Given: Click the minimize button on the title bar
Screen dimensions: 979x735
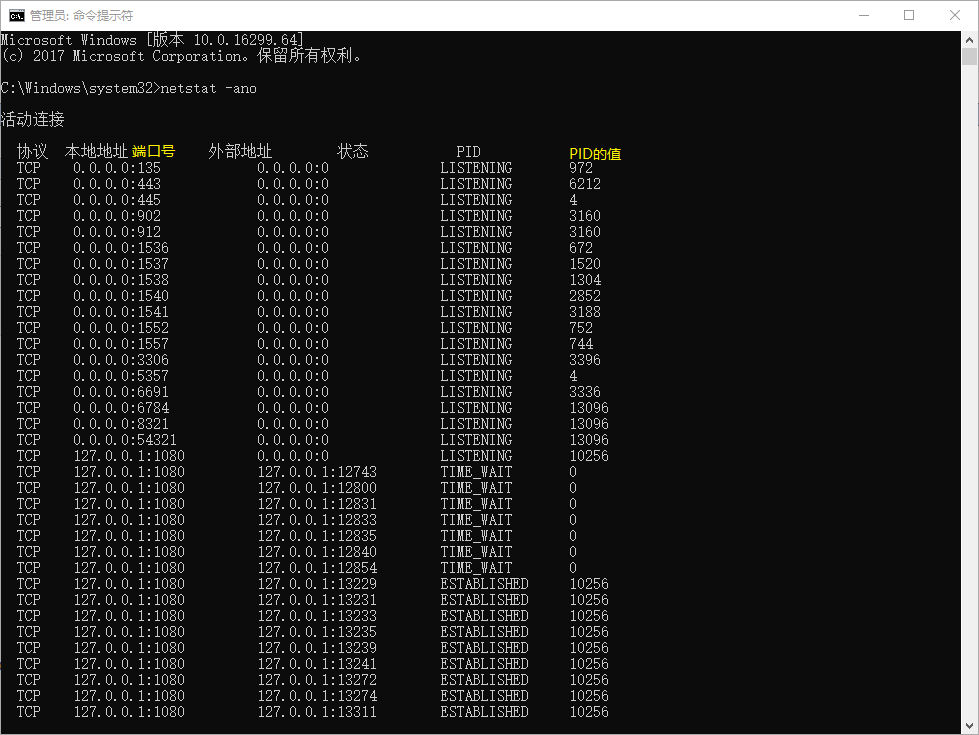Looking at the screenshot, I should point(864,15).
